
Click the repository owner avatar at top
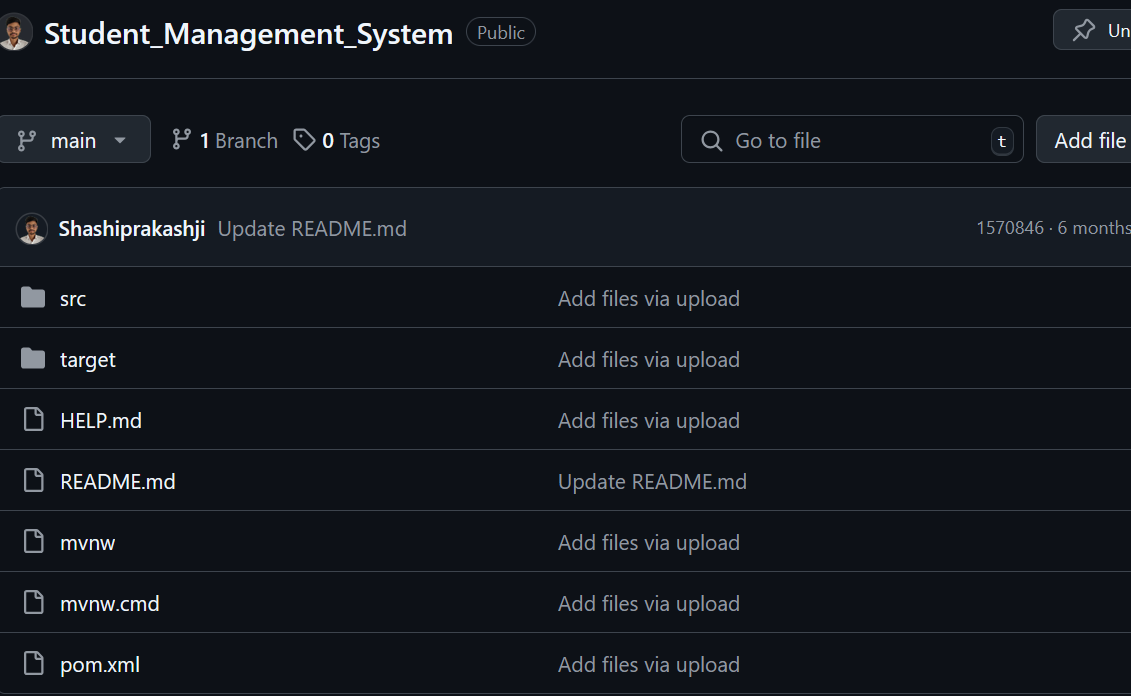point(13,32)
